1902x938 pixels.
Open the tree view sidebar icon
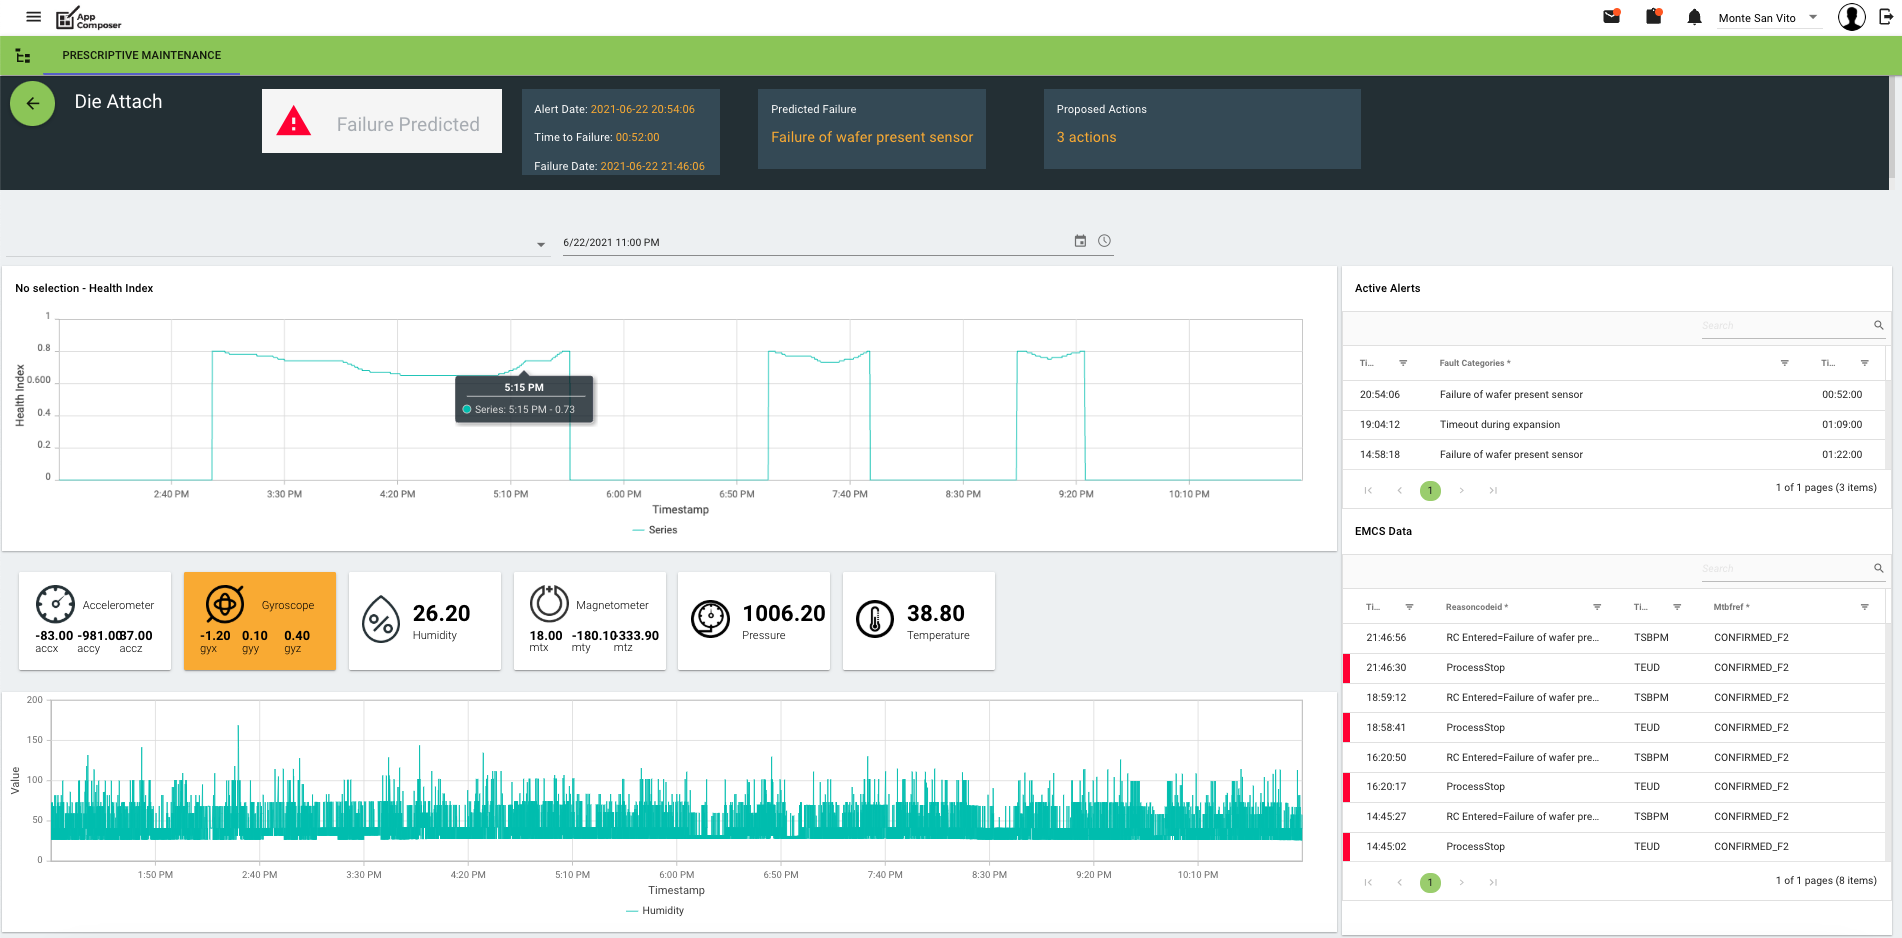[x=22, y=56]
